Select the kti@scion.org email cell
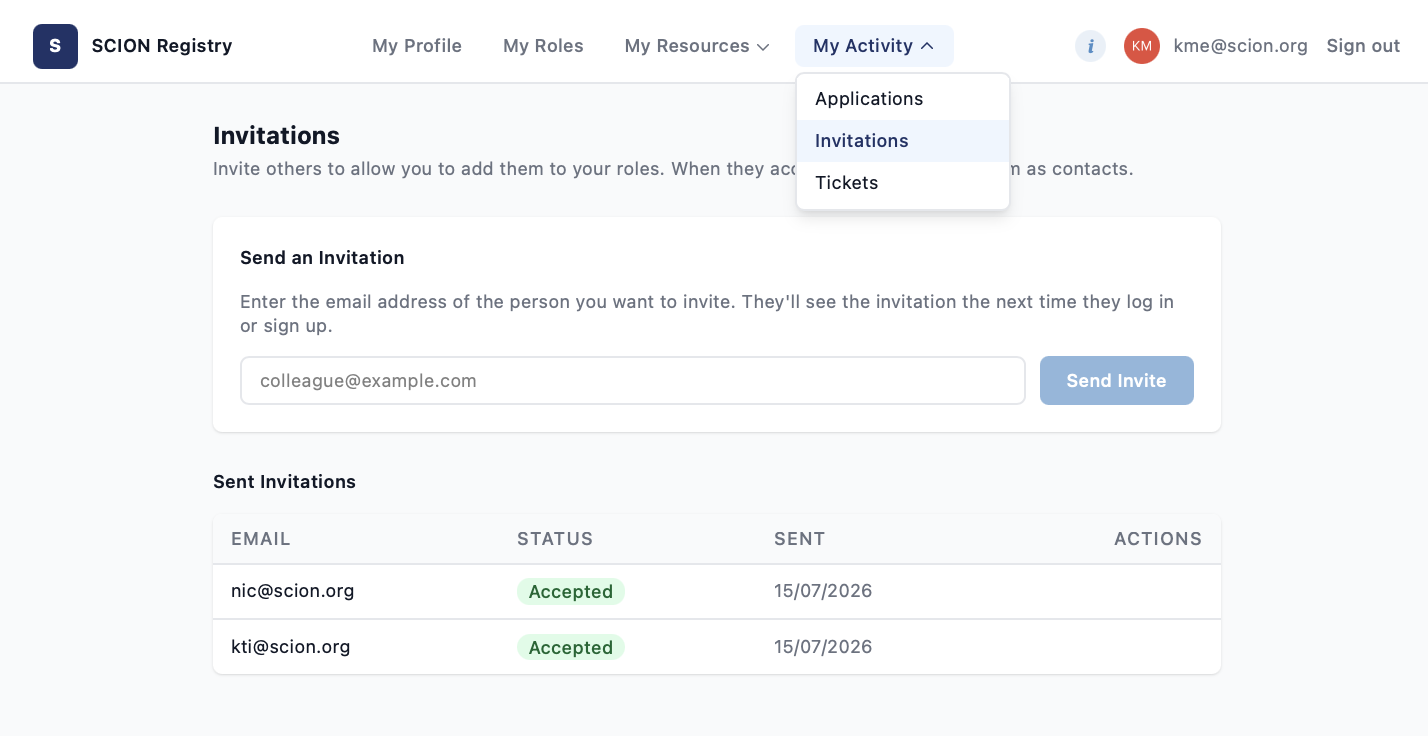This screenshot has width=1428, height=736. [x=291, y=647]
